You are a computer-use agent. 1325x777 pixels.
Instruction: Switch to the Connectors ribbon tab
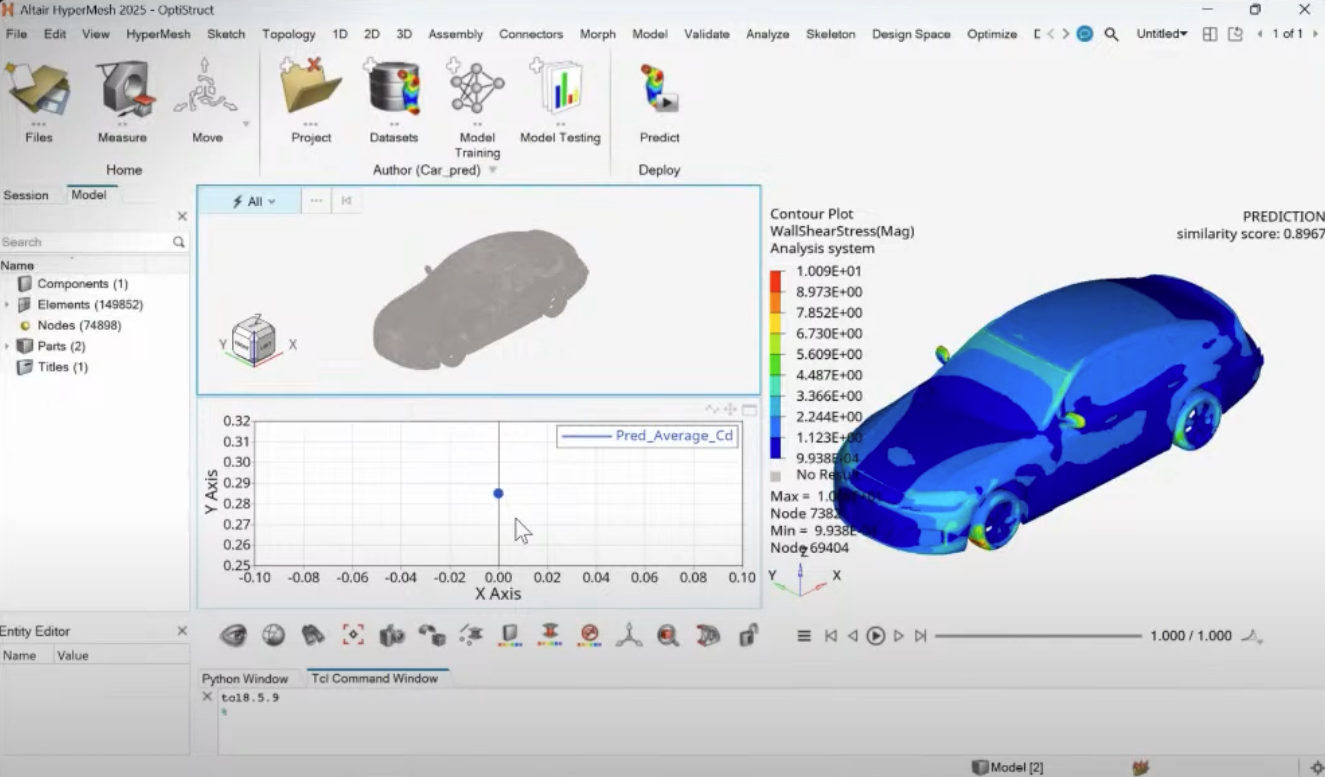coord(531,34)
